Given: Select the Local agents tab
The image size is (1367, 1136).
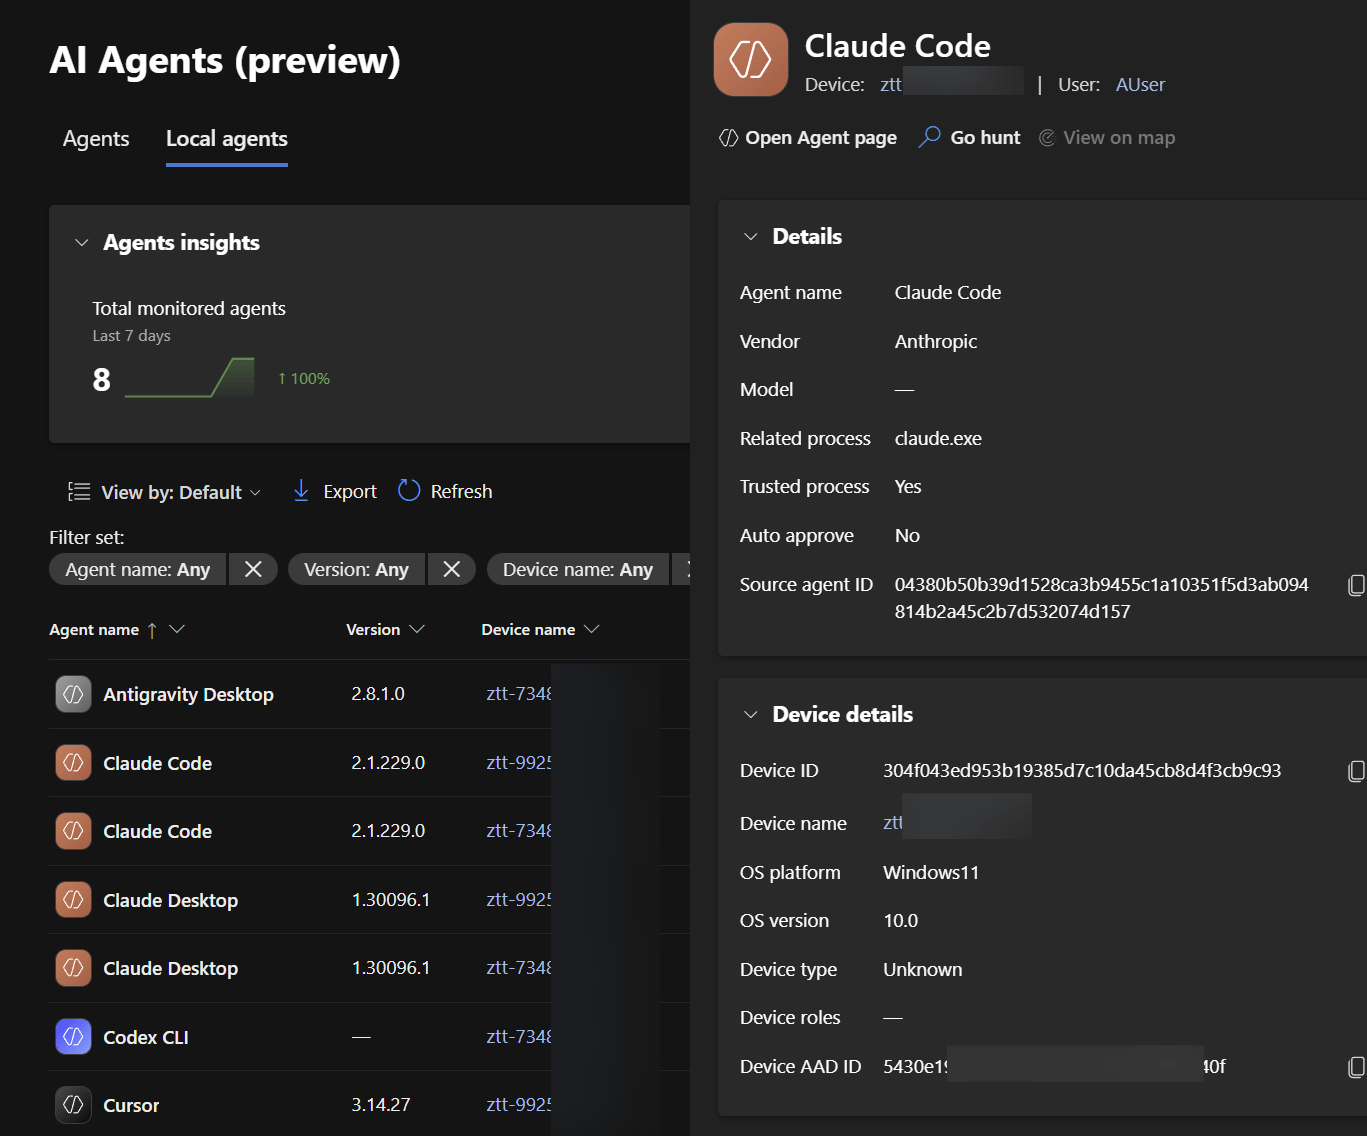Looking at the screenshot, I should [227, 139].
